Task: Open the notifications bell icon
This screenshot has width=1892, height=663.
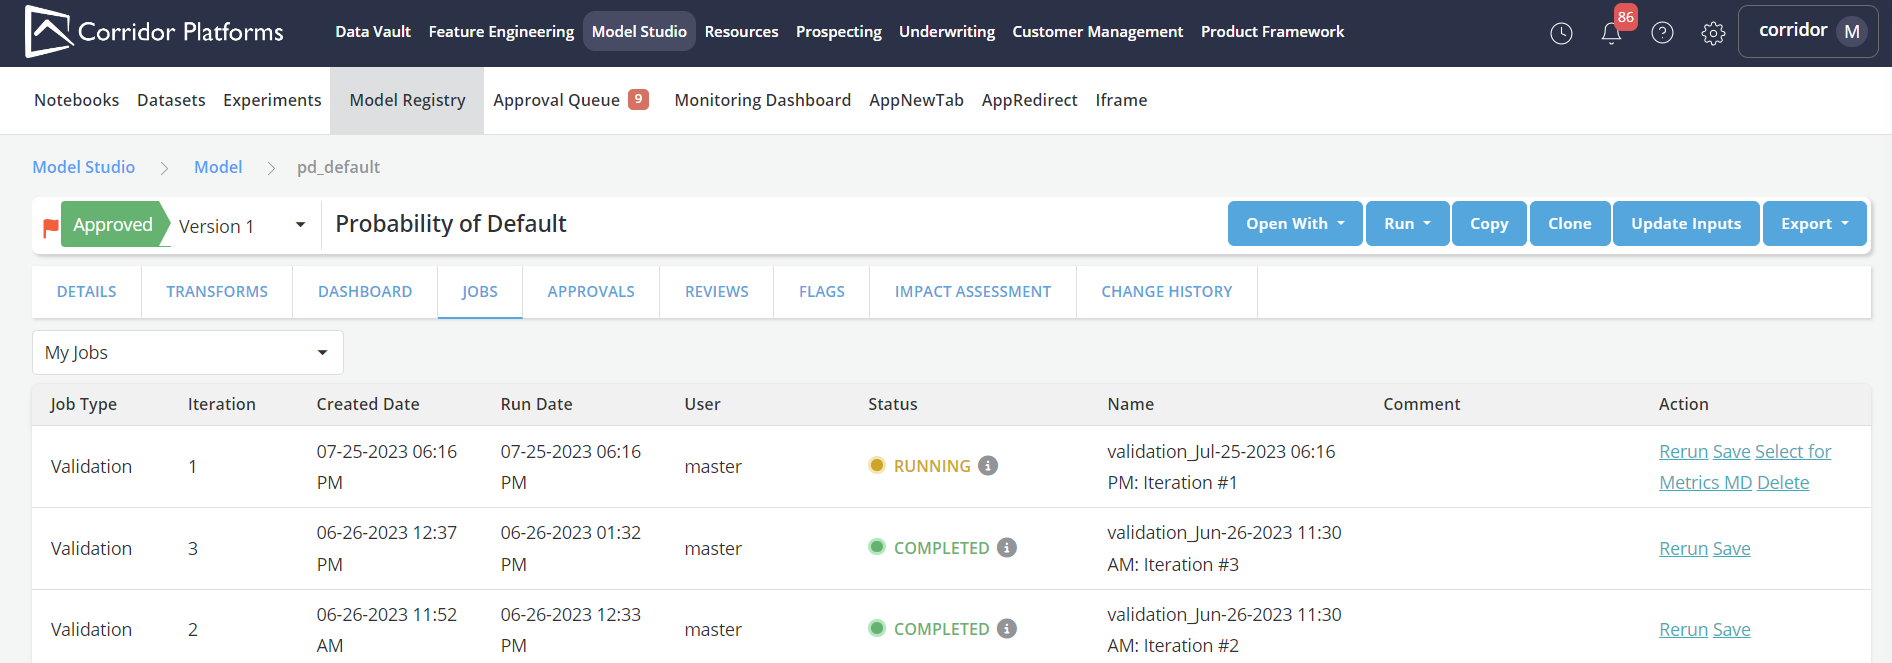Action: [1611, 33]
